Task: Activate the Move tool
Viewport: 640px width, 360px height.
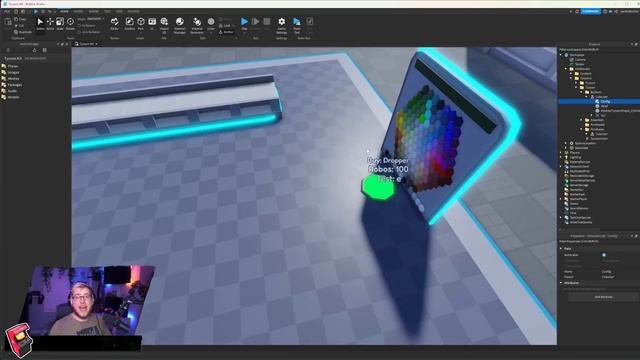Action: pos(50,24)
